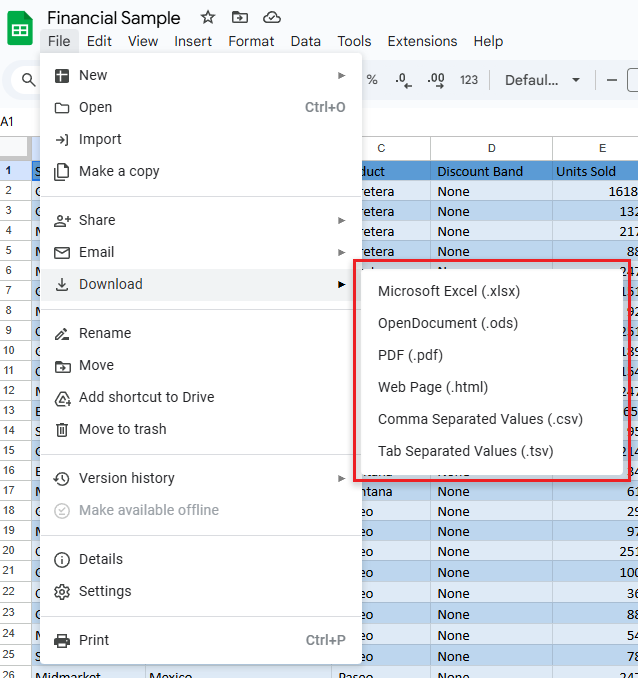
Task: Check the cloud save status icon
Action: click(x=272, y=17)
